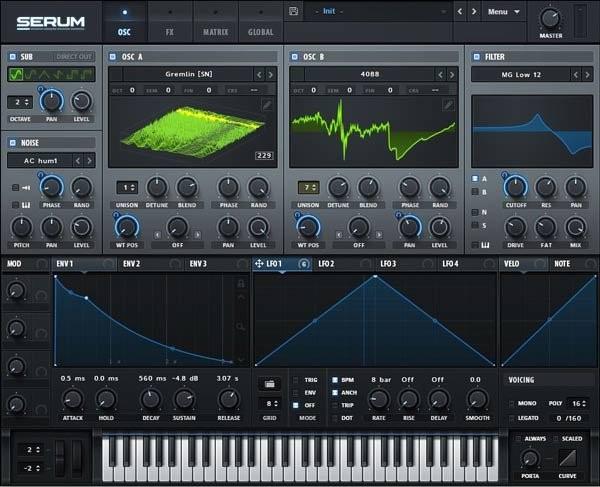Select next OSC B wavetable
This screenshot has height=487, width=600.
coord(452,75)
